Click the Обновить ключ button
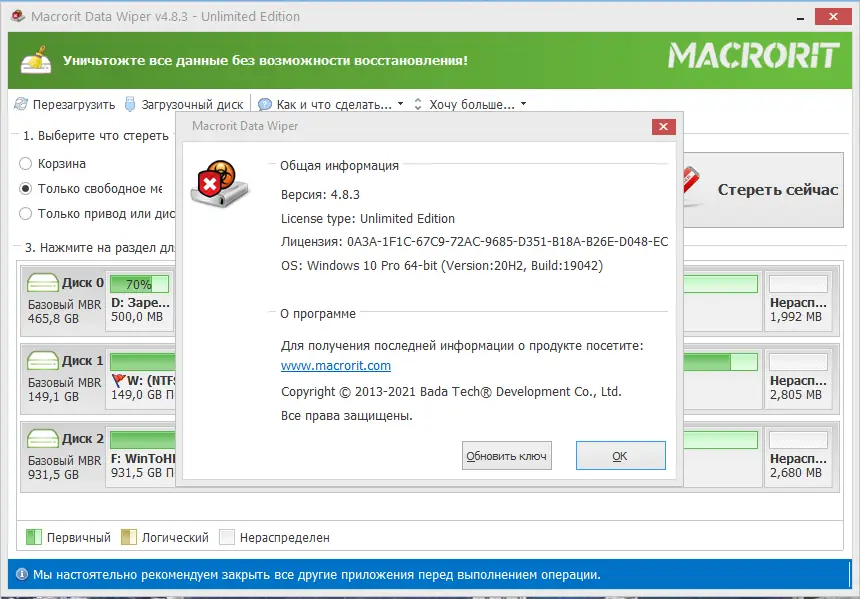860x599 pixels. [506, 455]
